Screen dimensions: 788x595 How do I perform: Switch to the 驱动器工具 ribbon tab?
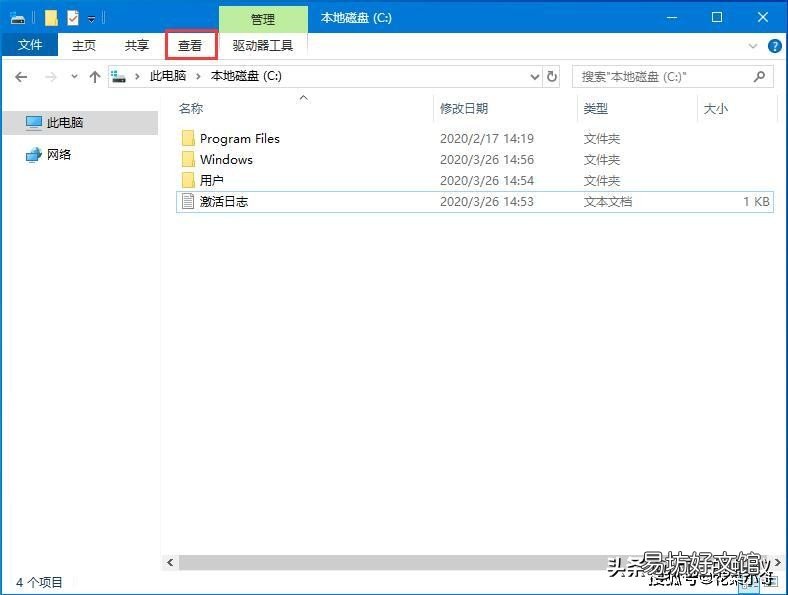[262, 45]
